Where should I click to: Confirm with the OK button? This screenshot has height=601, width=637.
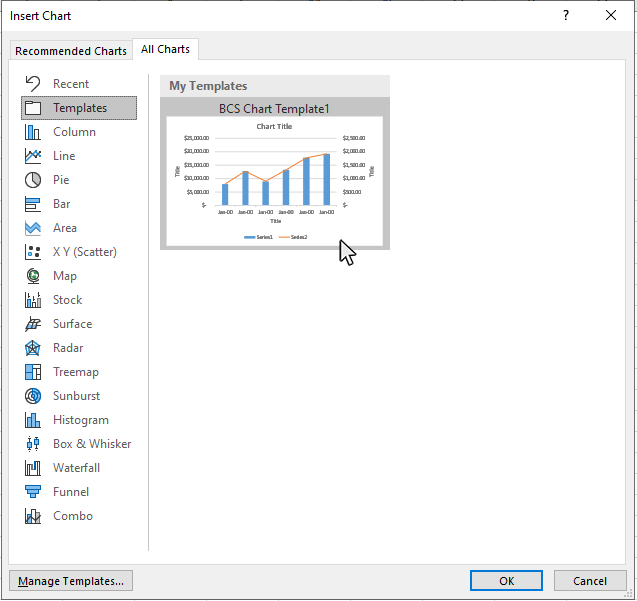point(506,581)
